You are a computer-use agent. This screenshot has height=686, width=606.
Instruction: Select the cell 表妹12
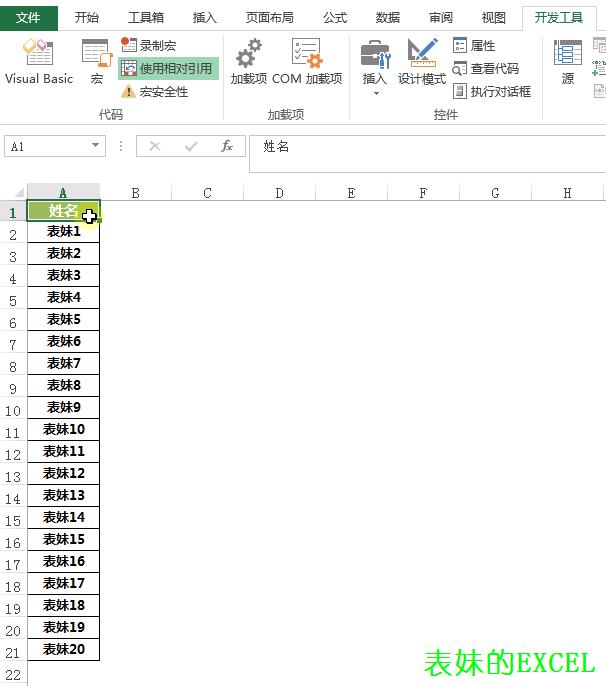pos(63,473)
